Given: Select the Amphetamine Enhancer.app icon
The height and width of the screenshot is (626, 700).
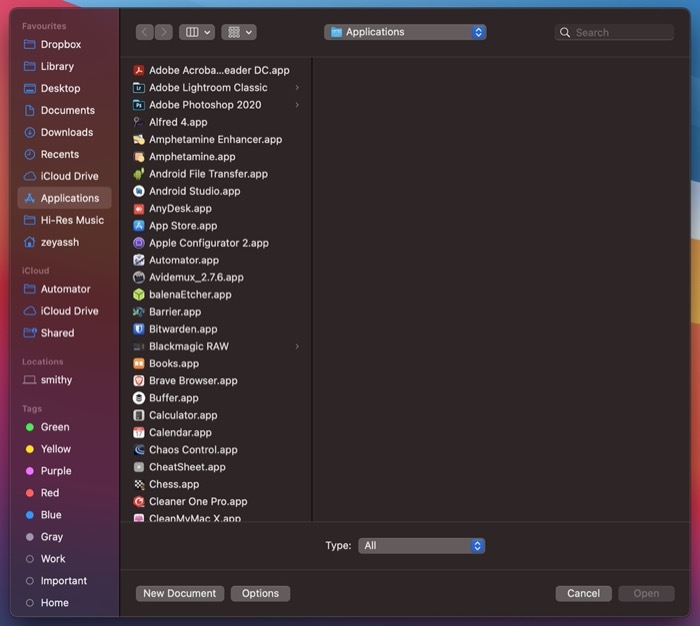Looking at the screenshot, I should click(139, 139).
